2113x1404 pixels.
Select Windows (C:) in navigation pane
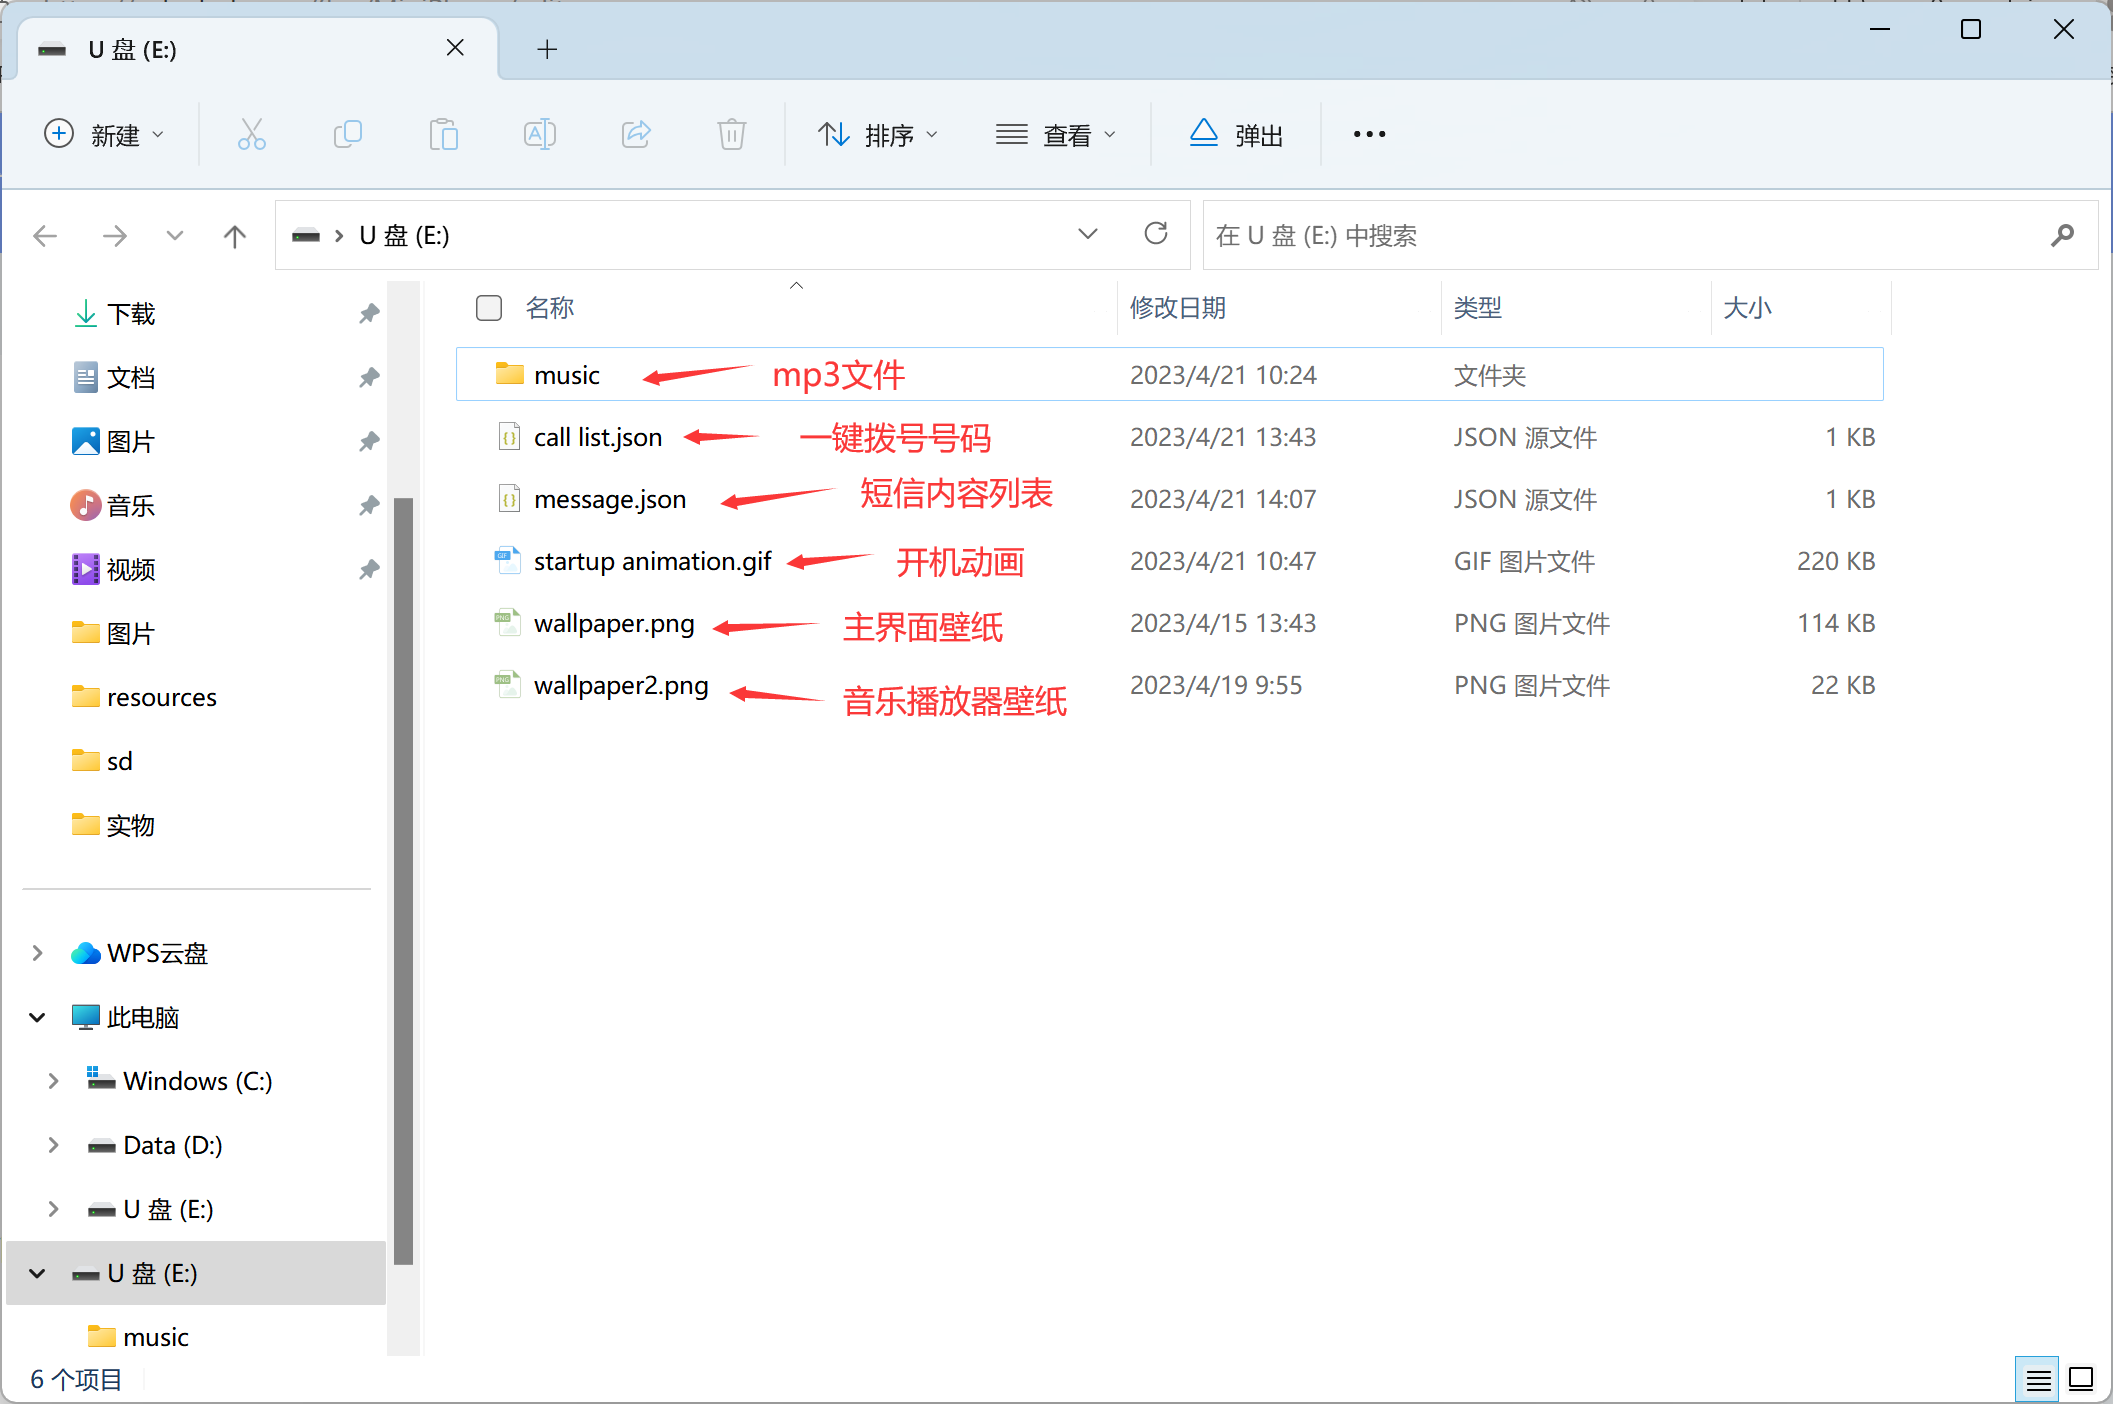[197, 1081]
